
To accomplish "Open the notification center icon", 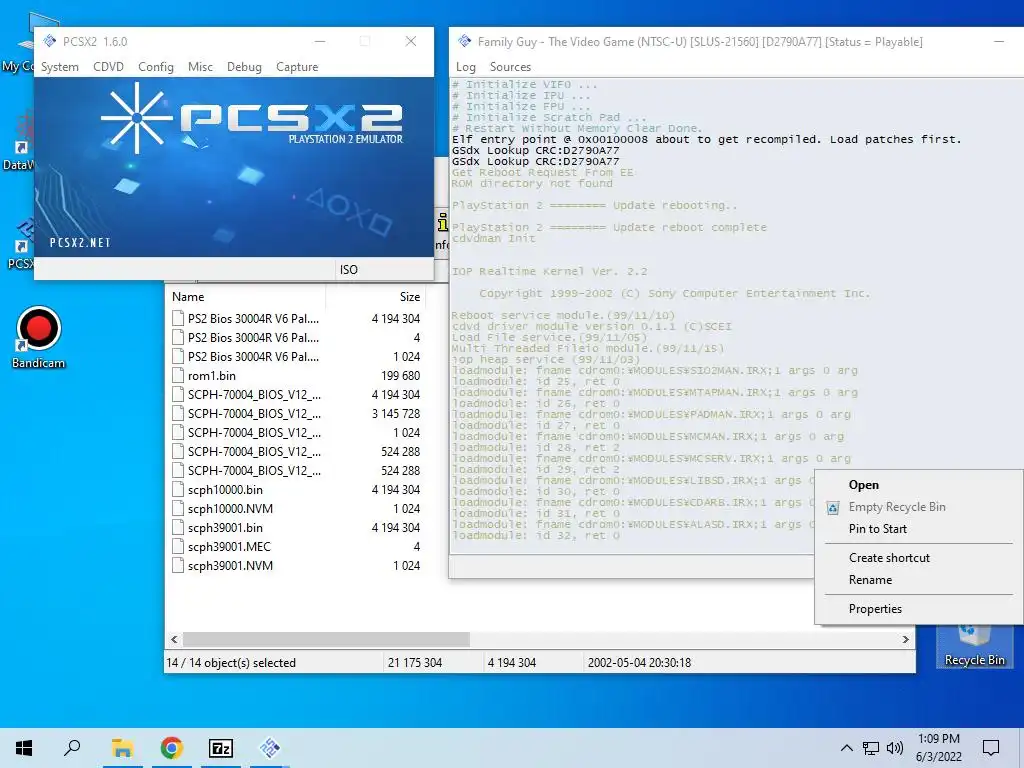I will click(991, 748).
